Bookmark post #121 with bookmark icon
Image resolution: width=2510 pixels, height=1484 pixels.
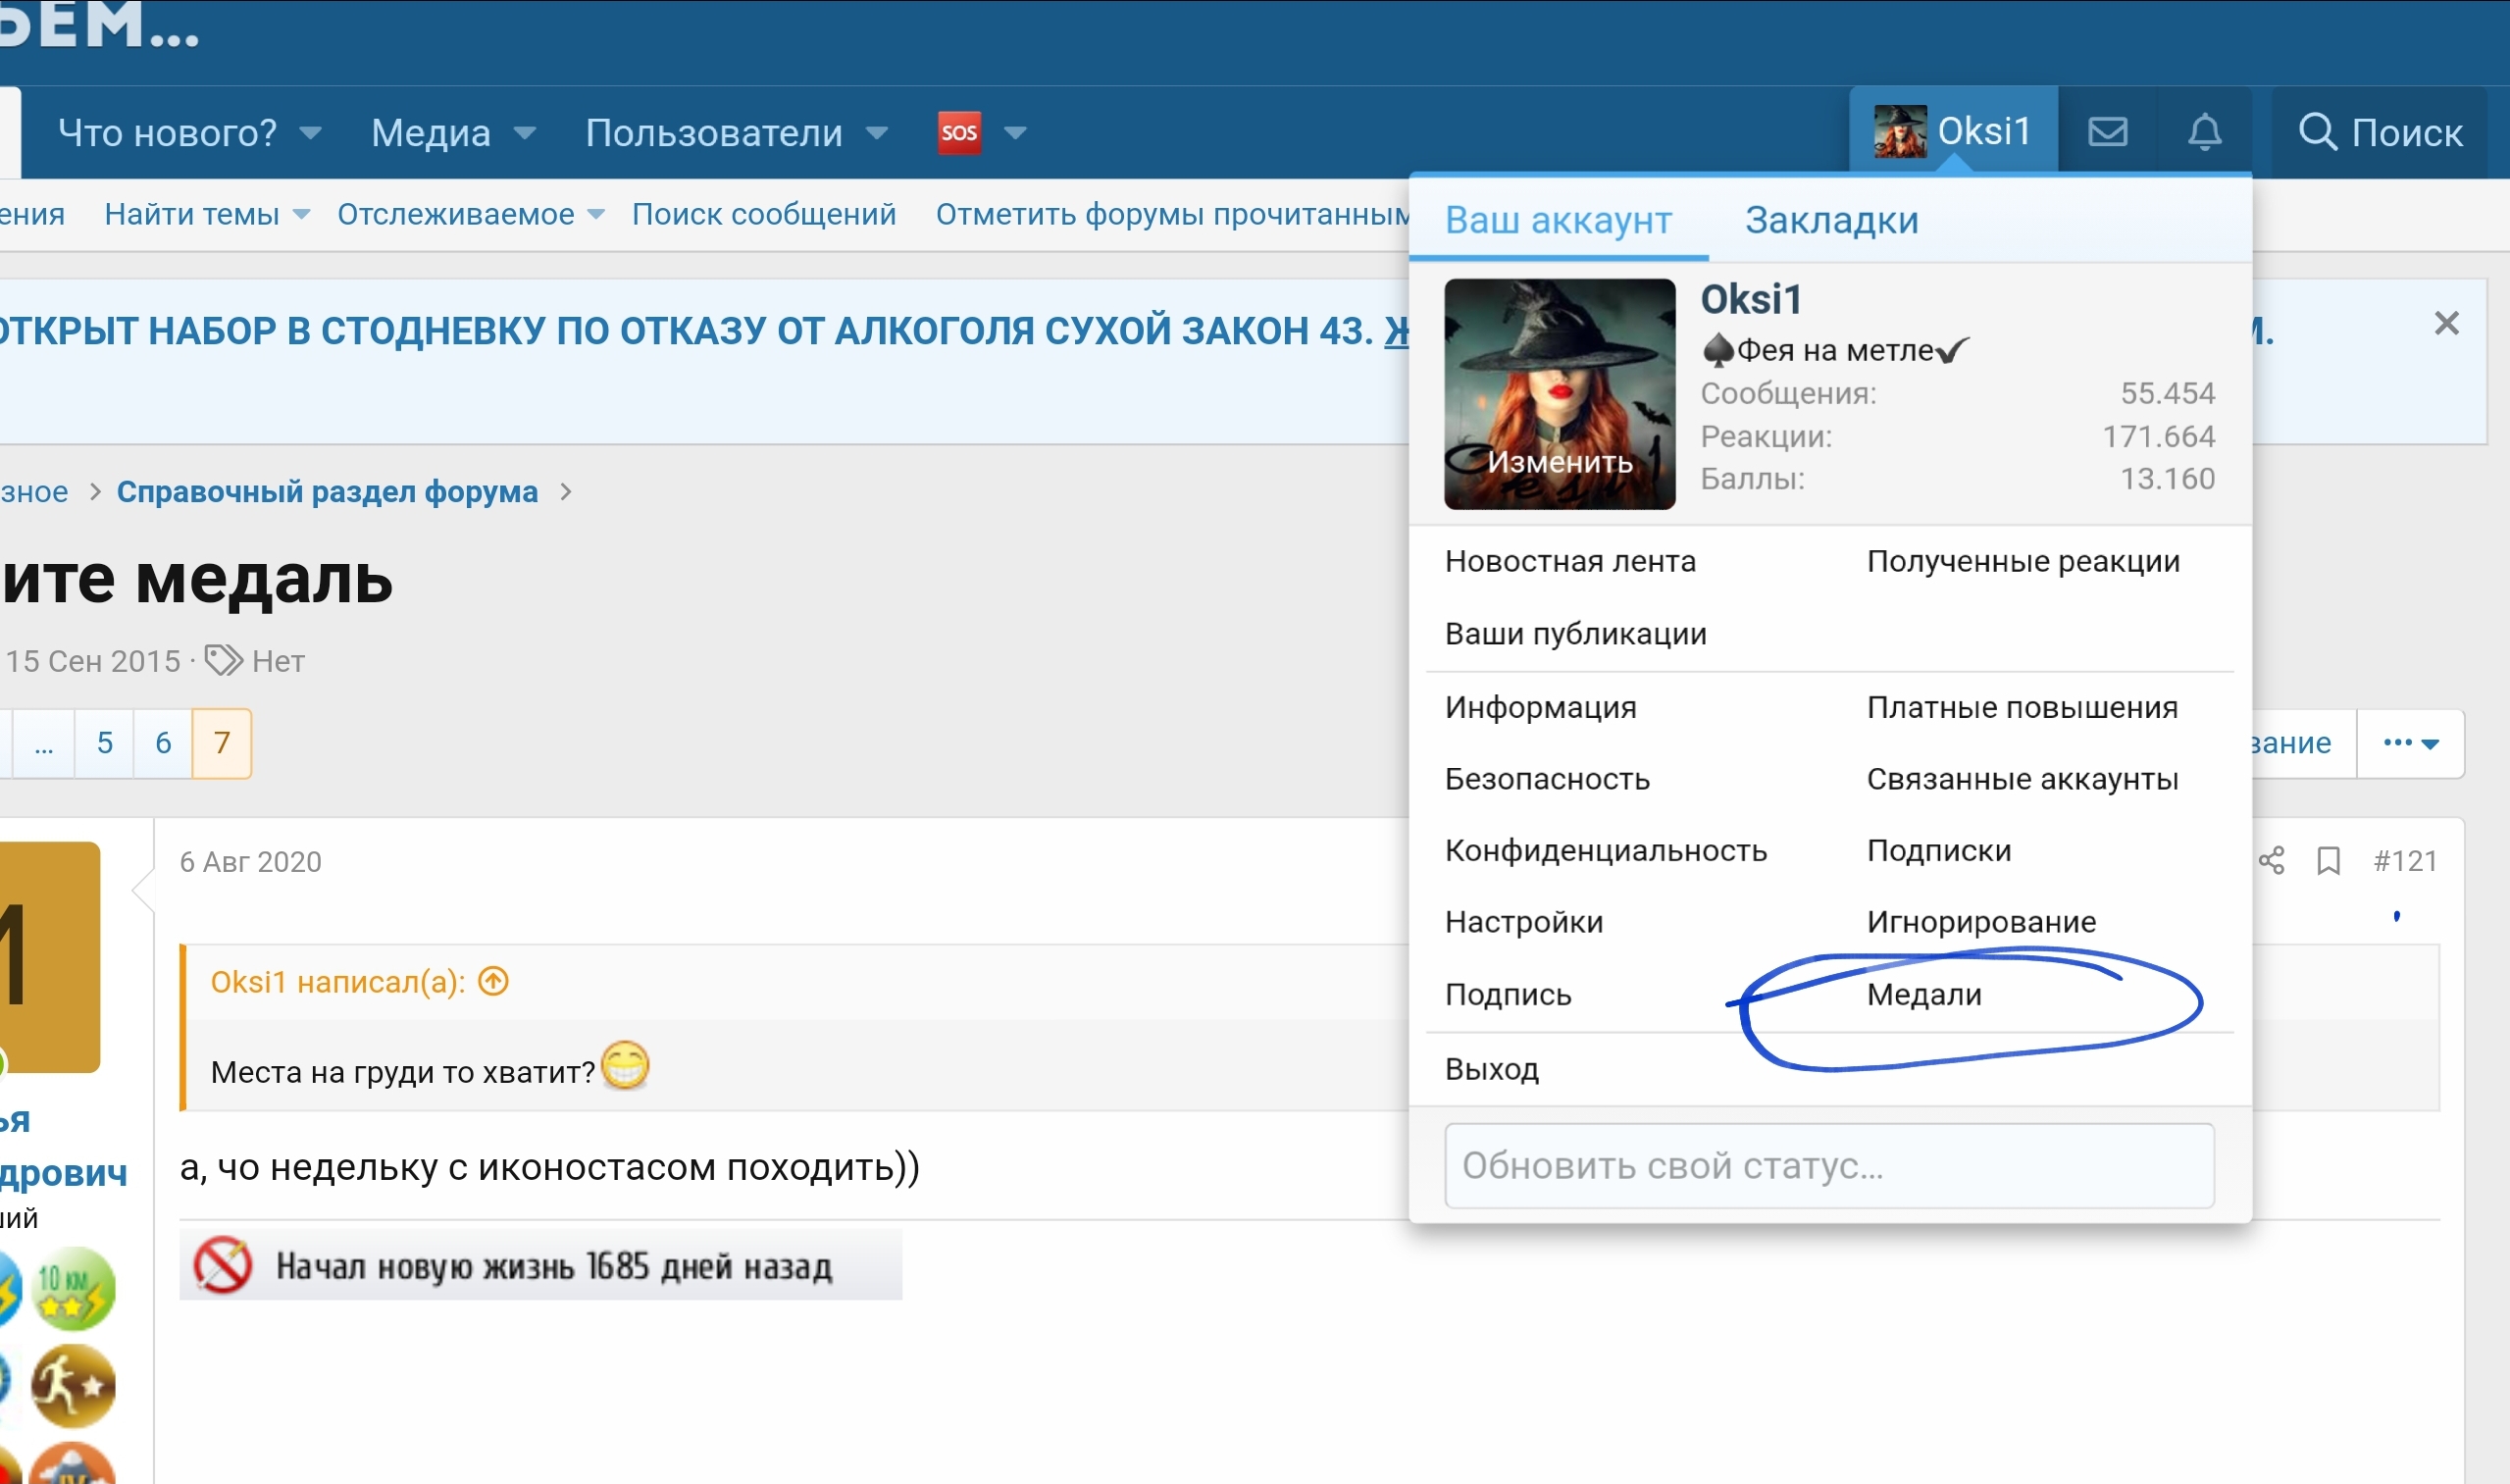(2328, 861)
